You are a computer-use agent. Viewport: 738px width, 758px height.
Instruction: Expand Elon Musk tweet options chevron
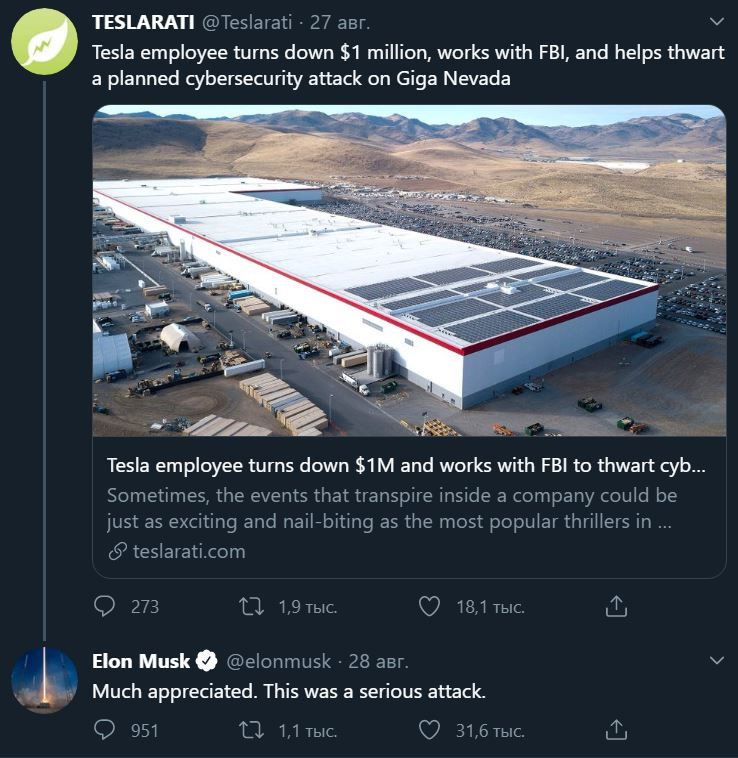(x=716, y=661)
